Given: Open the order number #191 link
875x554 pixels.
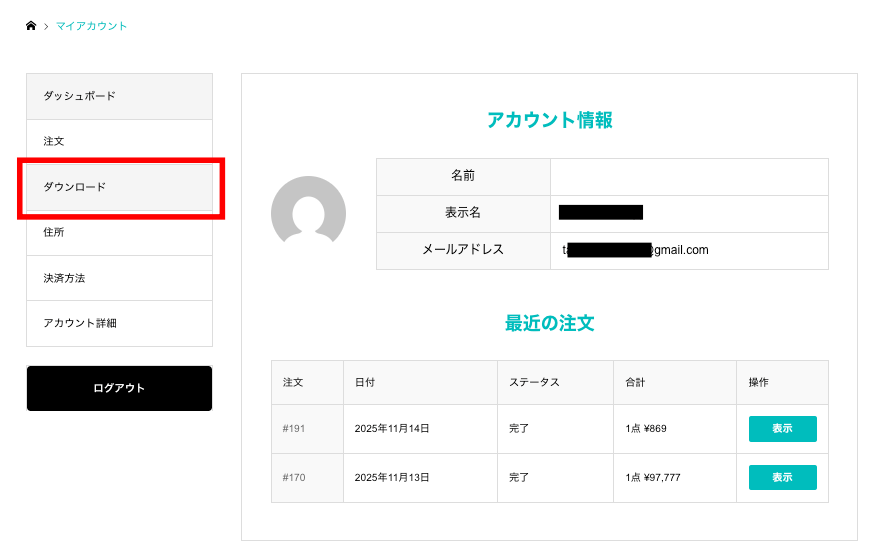Looking at the screenshot, I should pos(294,429).
